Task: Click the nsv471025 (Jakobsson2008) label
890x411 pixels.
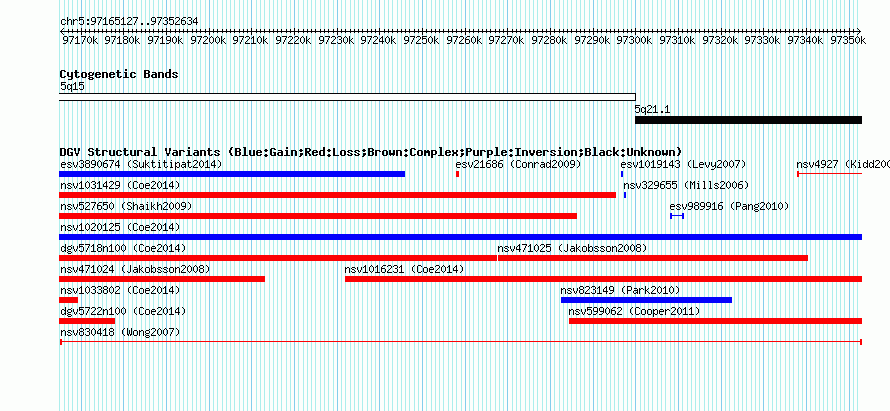Action: tap(572, 249)
